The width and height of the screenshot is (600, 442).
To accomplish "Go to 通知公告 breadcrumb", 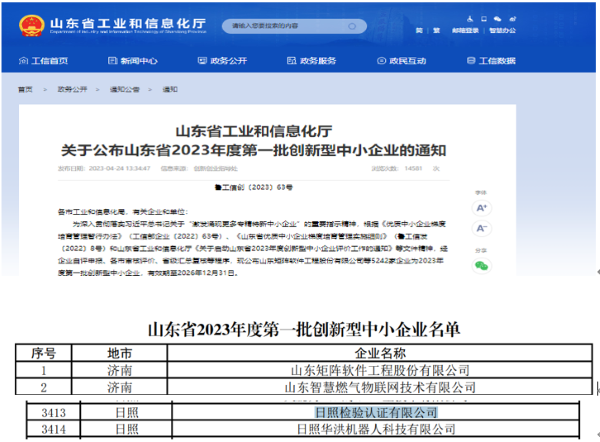I will pos(125,89).
